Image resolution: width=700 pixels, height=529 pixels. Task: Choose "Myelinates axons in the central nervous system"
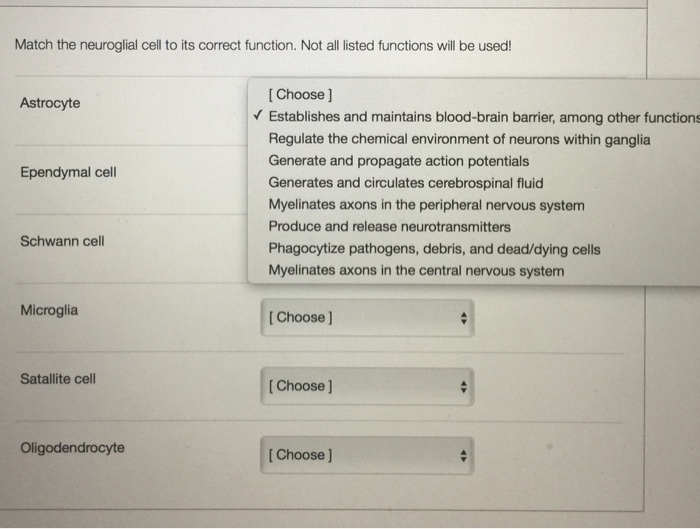(x=416, y=271)
